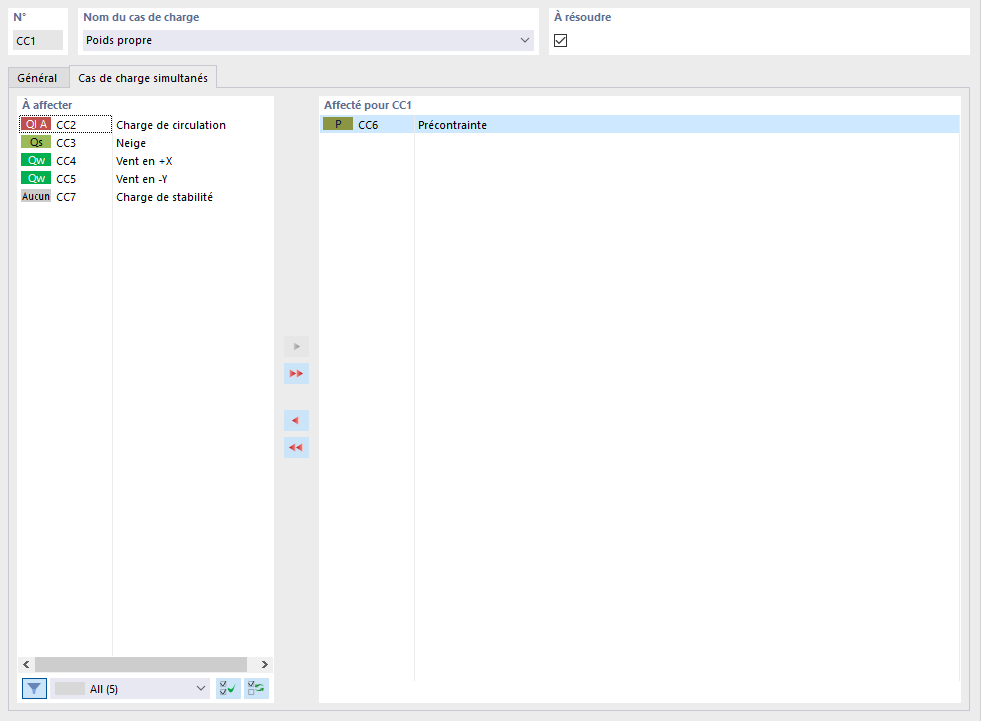This screenshot has height=721, width=981.
Task: Click the P category badge for CC6
Action: (338, 124)
